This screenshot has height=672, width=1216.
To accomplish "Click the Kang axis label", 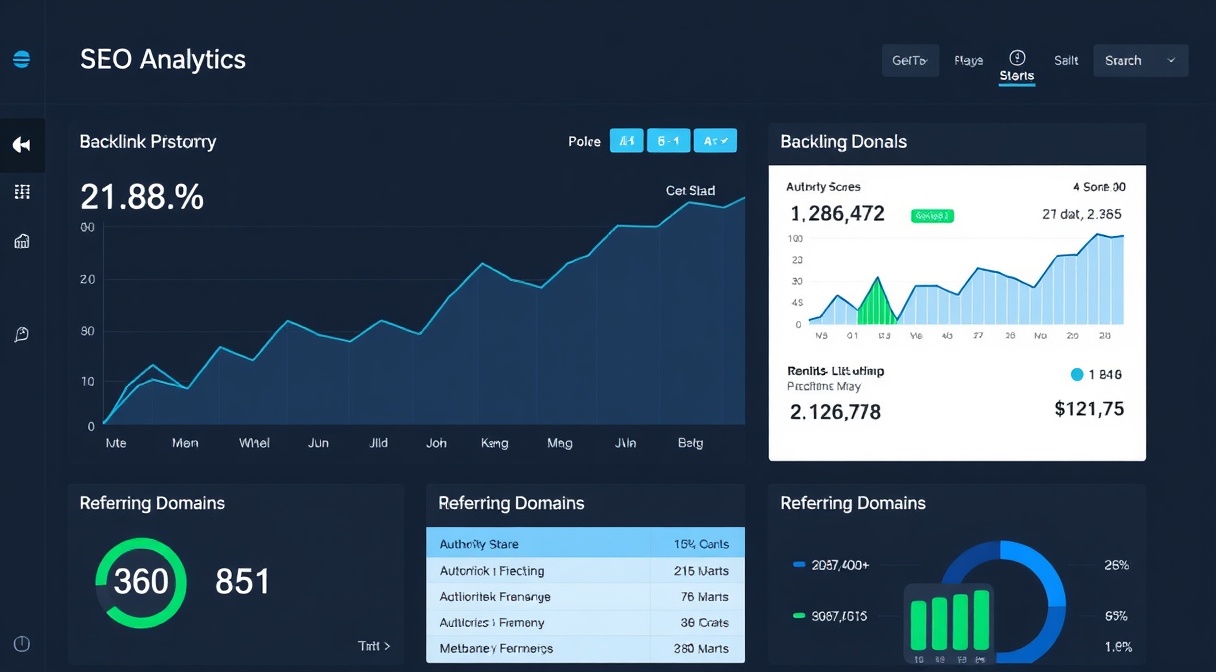I will pyautogui.click(x=495, y=442).
